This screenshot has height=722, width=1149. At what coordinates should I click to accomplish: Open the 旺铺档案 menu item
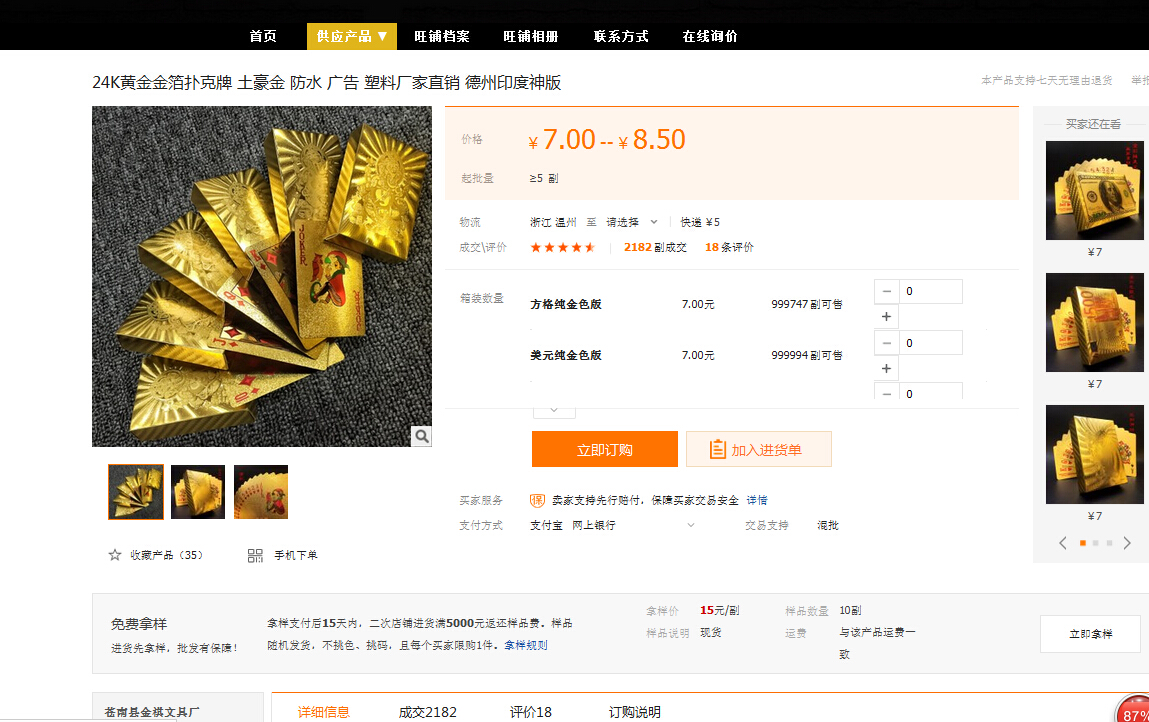[x=442, y=36]
